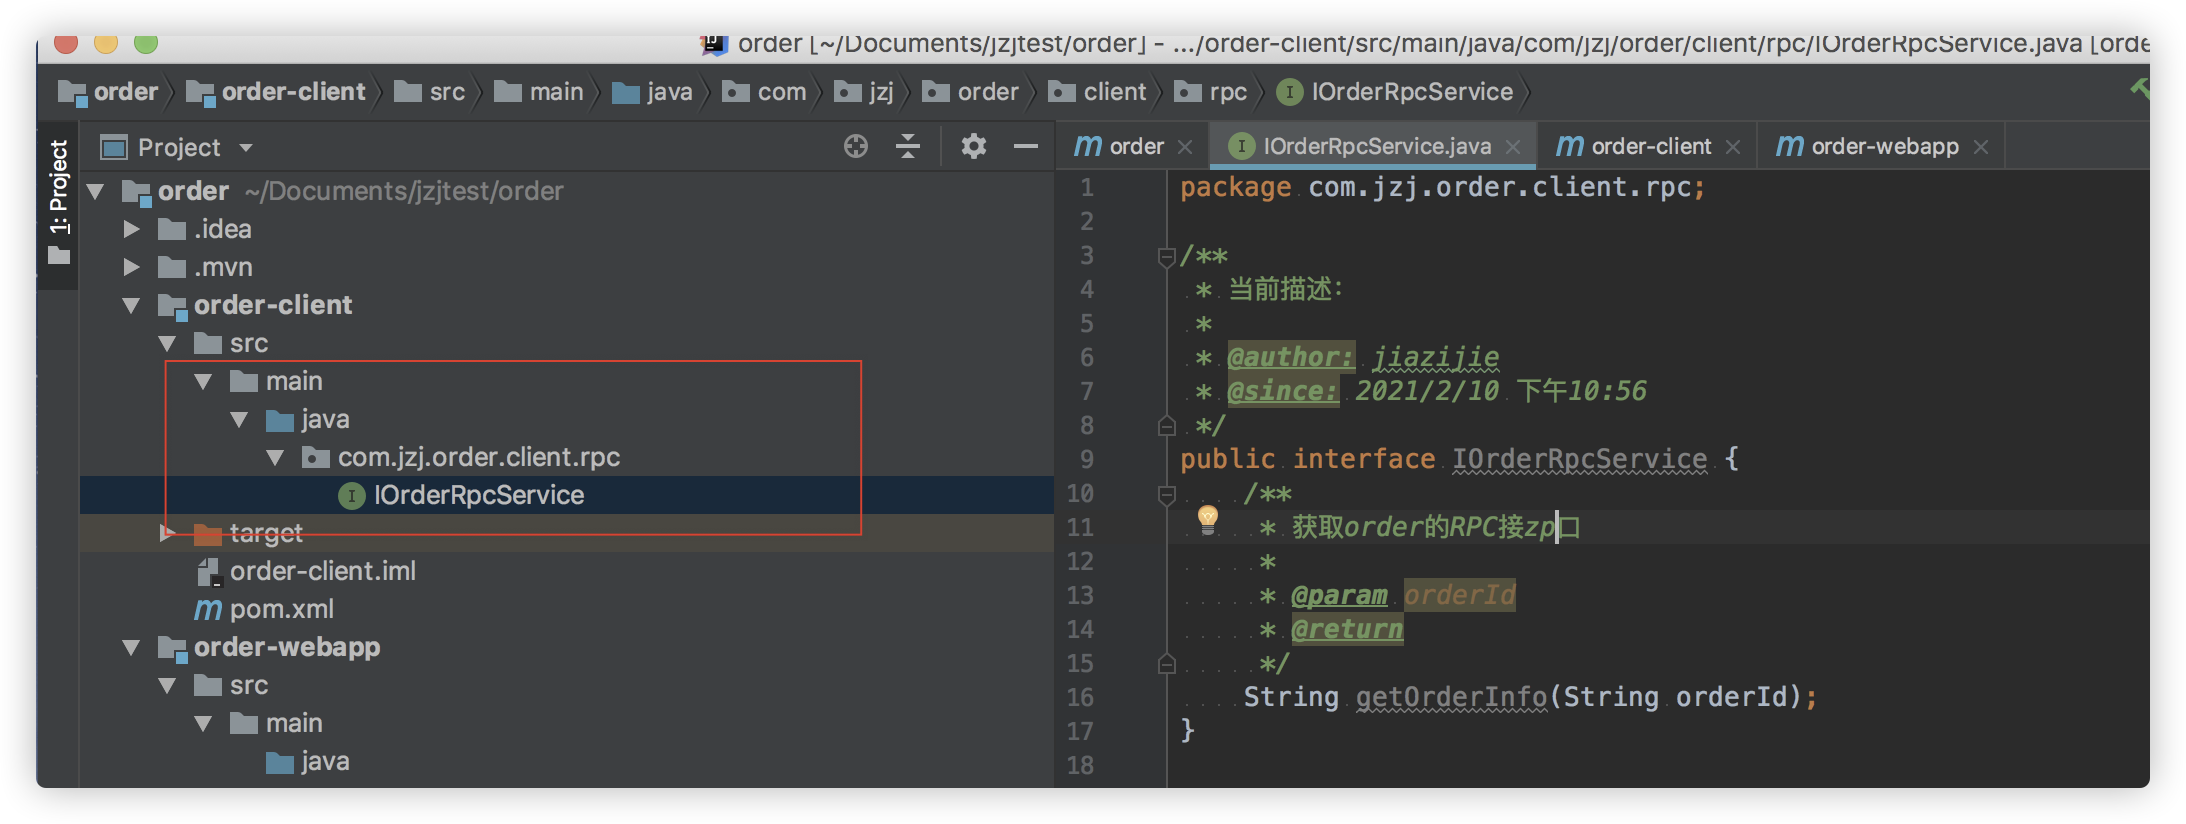Collapse the order-webapp module arrow
This screenshot has width=2186, height=824.
[x=131, y=648]
